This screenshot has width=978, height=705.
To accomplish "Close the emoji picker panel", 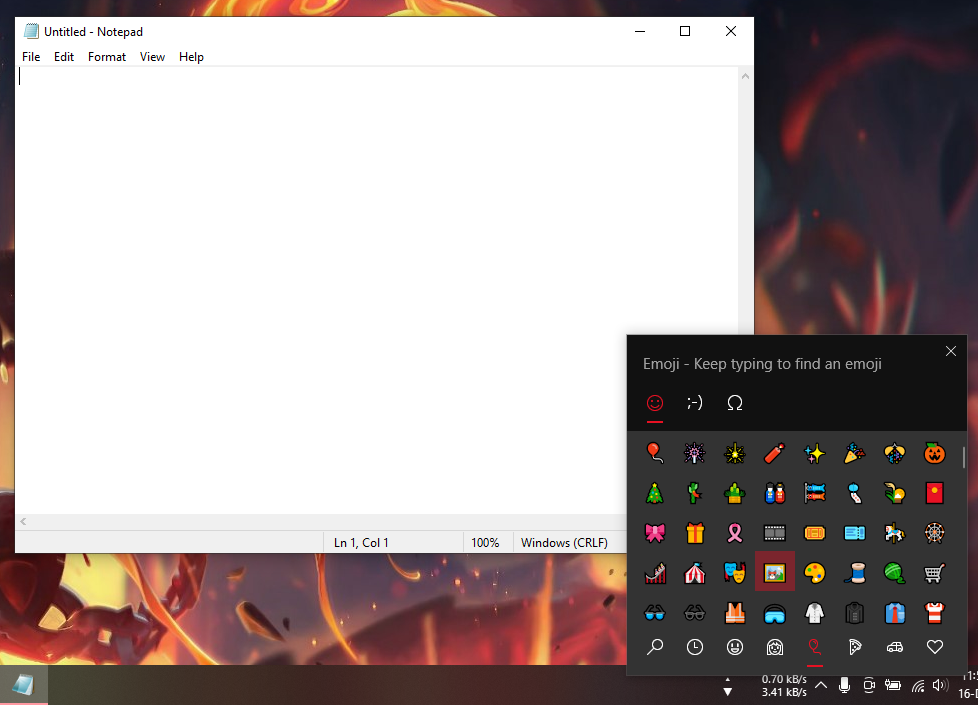I will [951, 351].
